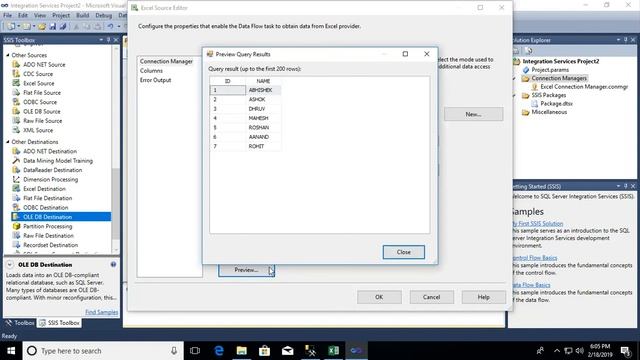The height and width of the screenshot is (360, 640).
Task: Collapse SSIS Packages folder node
Action: 514,95
